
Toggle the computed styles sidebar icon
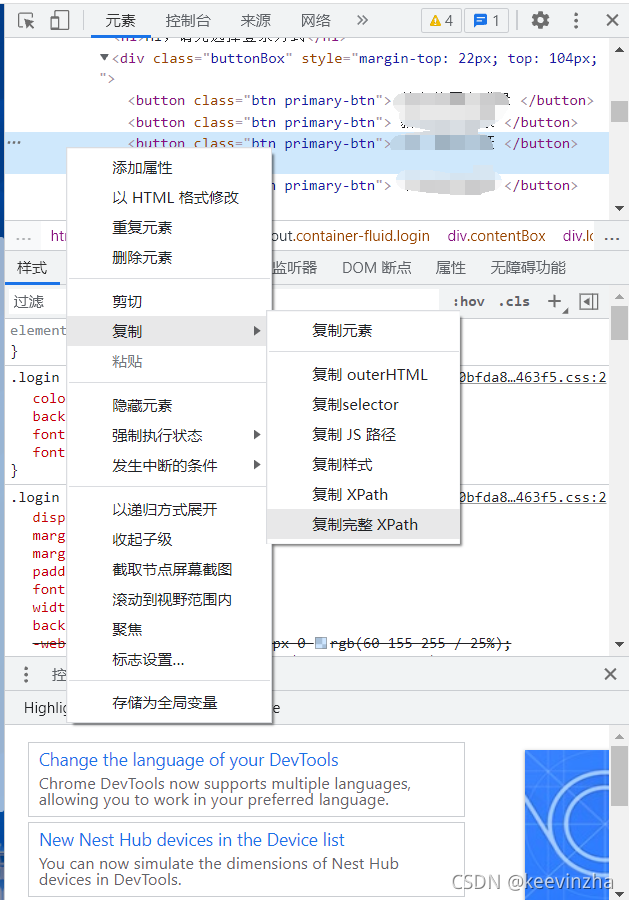click(x=589, y=301)
